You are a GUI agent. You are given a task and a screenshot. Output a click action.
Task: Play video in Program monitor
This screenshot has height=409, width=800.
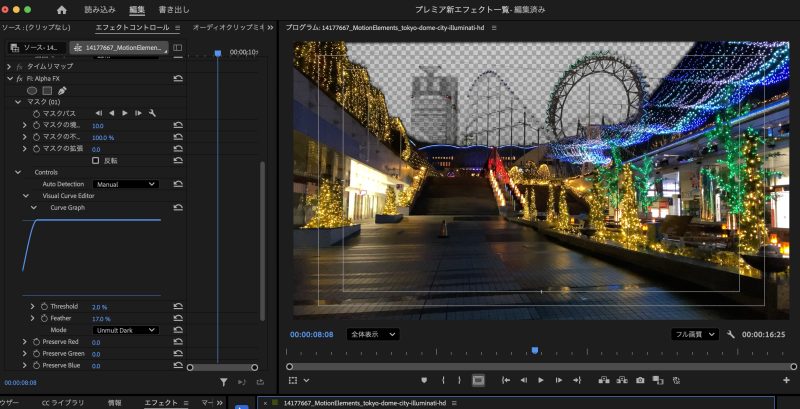(541, 380)
